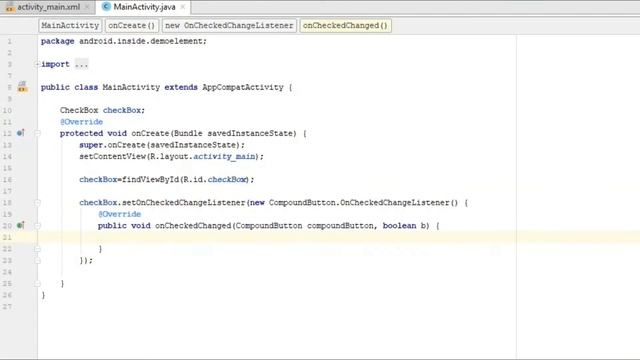Close the activity_main.xml tab
Screen dimensions: 640x360
coord(87,7)
